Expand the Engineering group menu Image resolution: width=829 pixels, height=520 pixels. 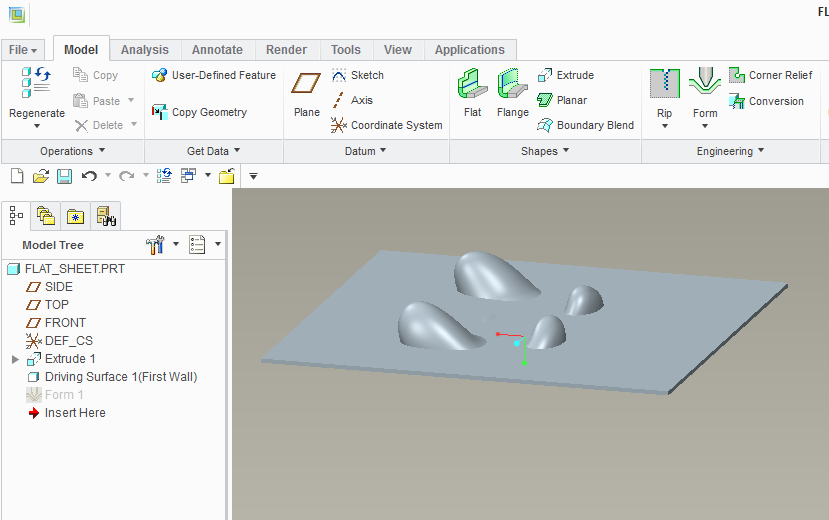(x=730, y=151)
